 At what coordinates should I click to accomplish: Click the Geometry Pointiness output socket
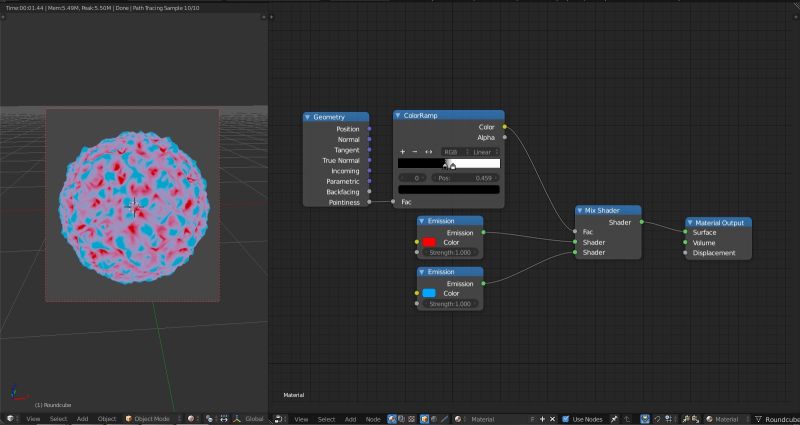coord(369,202)
